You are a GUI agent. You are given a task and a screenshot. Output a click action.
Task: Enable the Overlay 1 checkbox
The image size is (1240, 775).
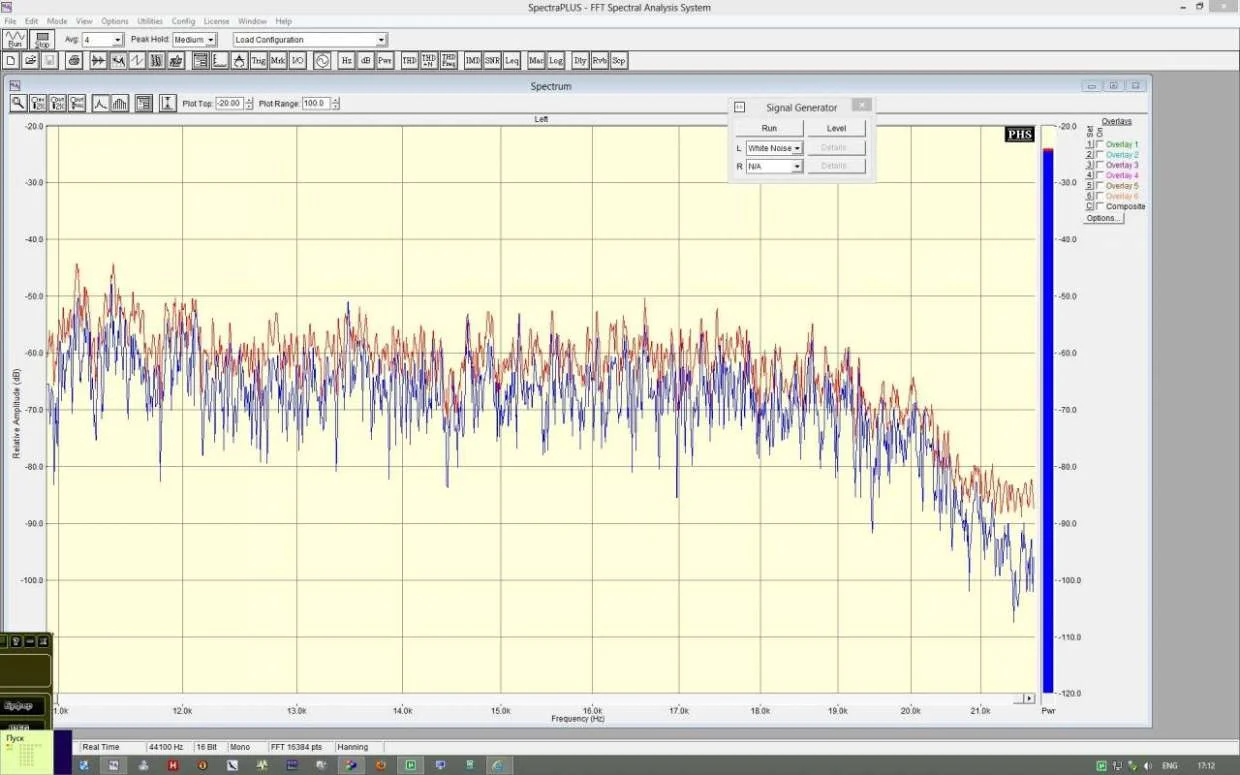point(1100,145)
